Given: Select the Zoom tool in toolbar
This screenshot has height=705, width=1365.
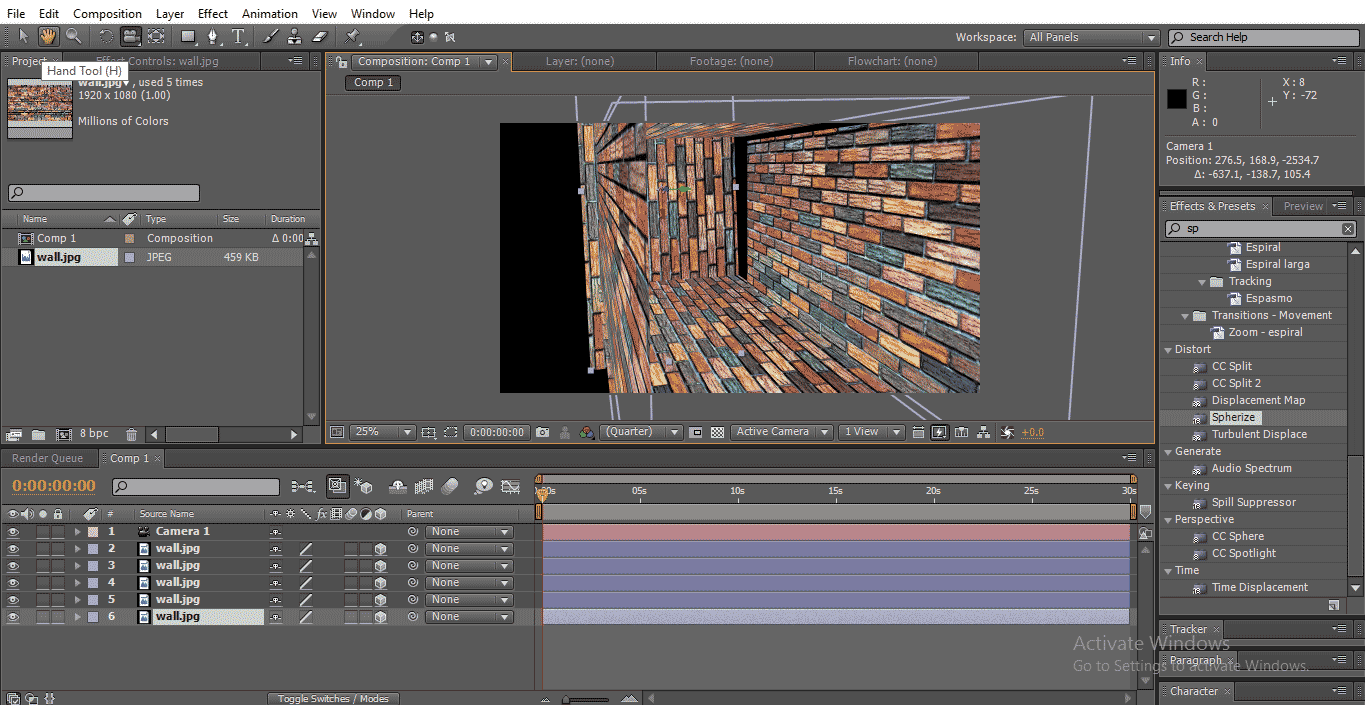Looking at the screenshot, I should tap(73, 37).
